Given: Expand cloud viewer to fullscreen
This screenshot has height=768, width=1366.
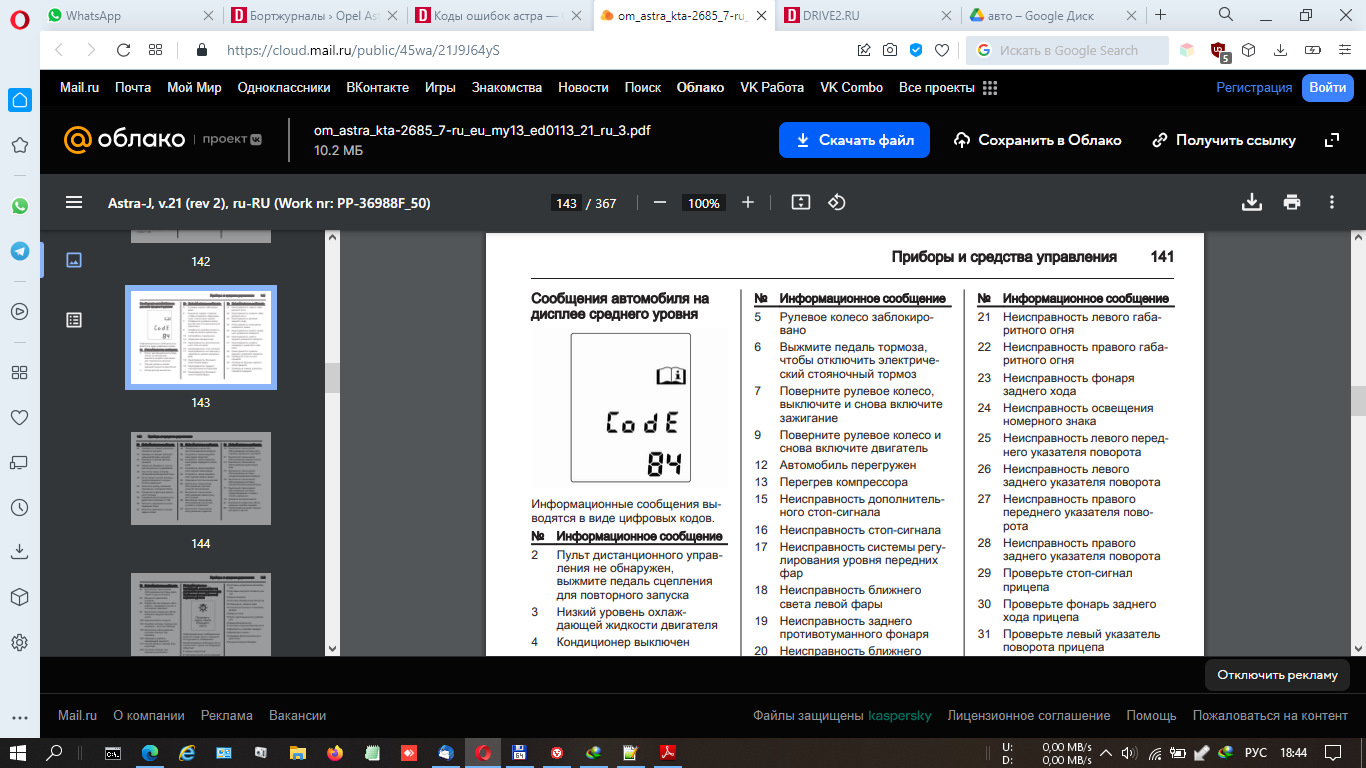Looking at the screenshot, I should pyautogui.click(x=1332, y=140).
